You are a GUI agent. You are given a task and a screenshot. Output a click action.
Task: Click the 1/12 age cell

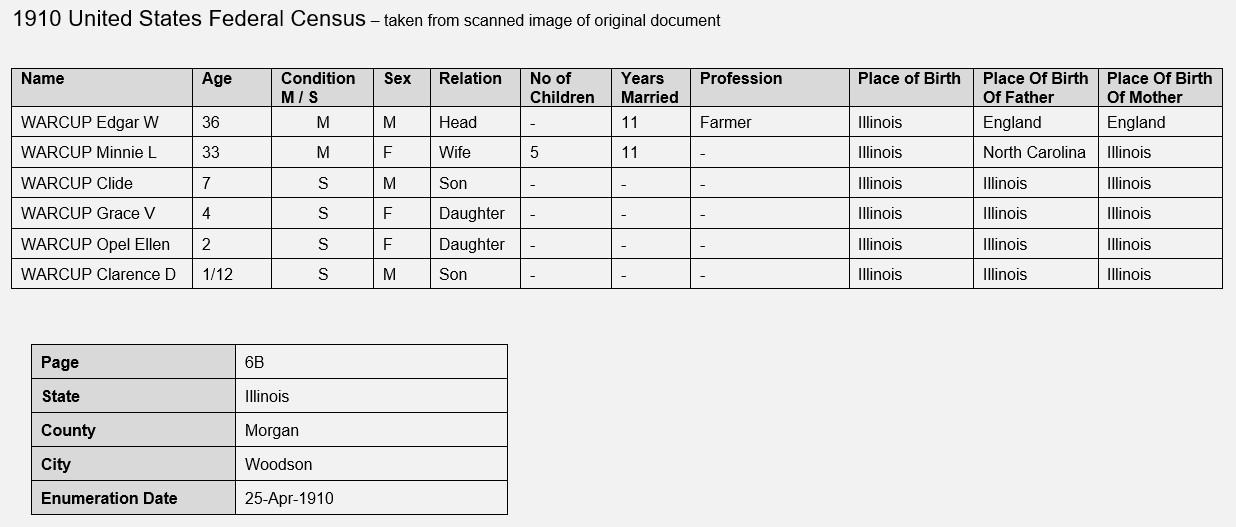pyautogui.click(x=232, y=274)
